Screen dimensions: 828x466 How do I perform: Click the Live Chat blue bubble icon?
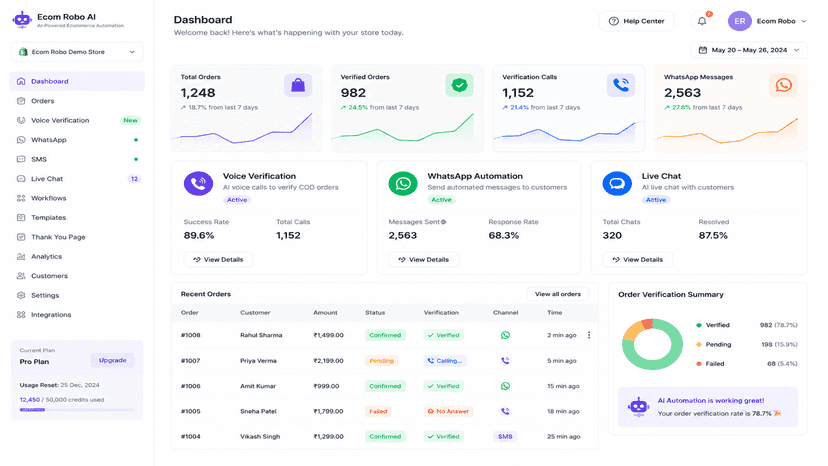pos(617,183)
